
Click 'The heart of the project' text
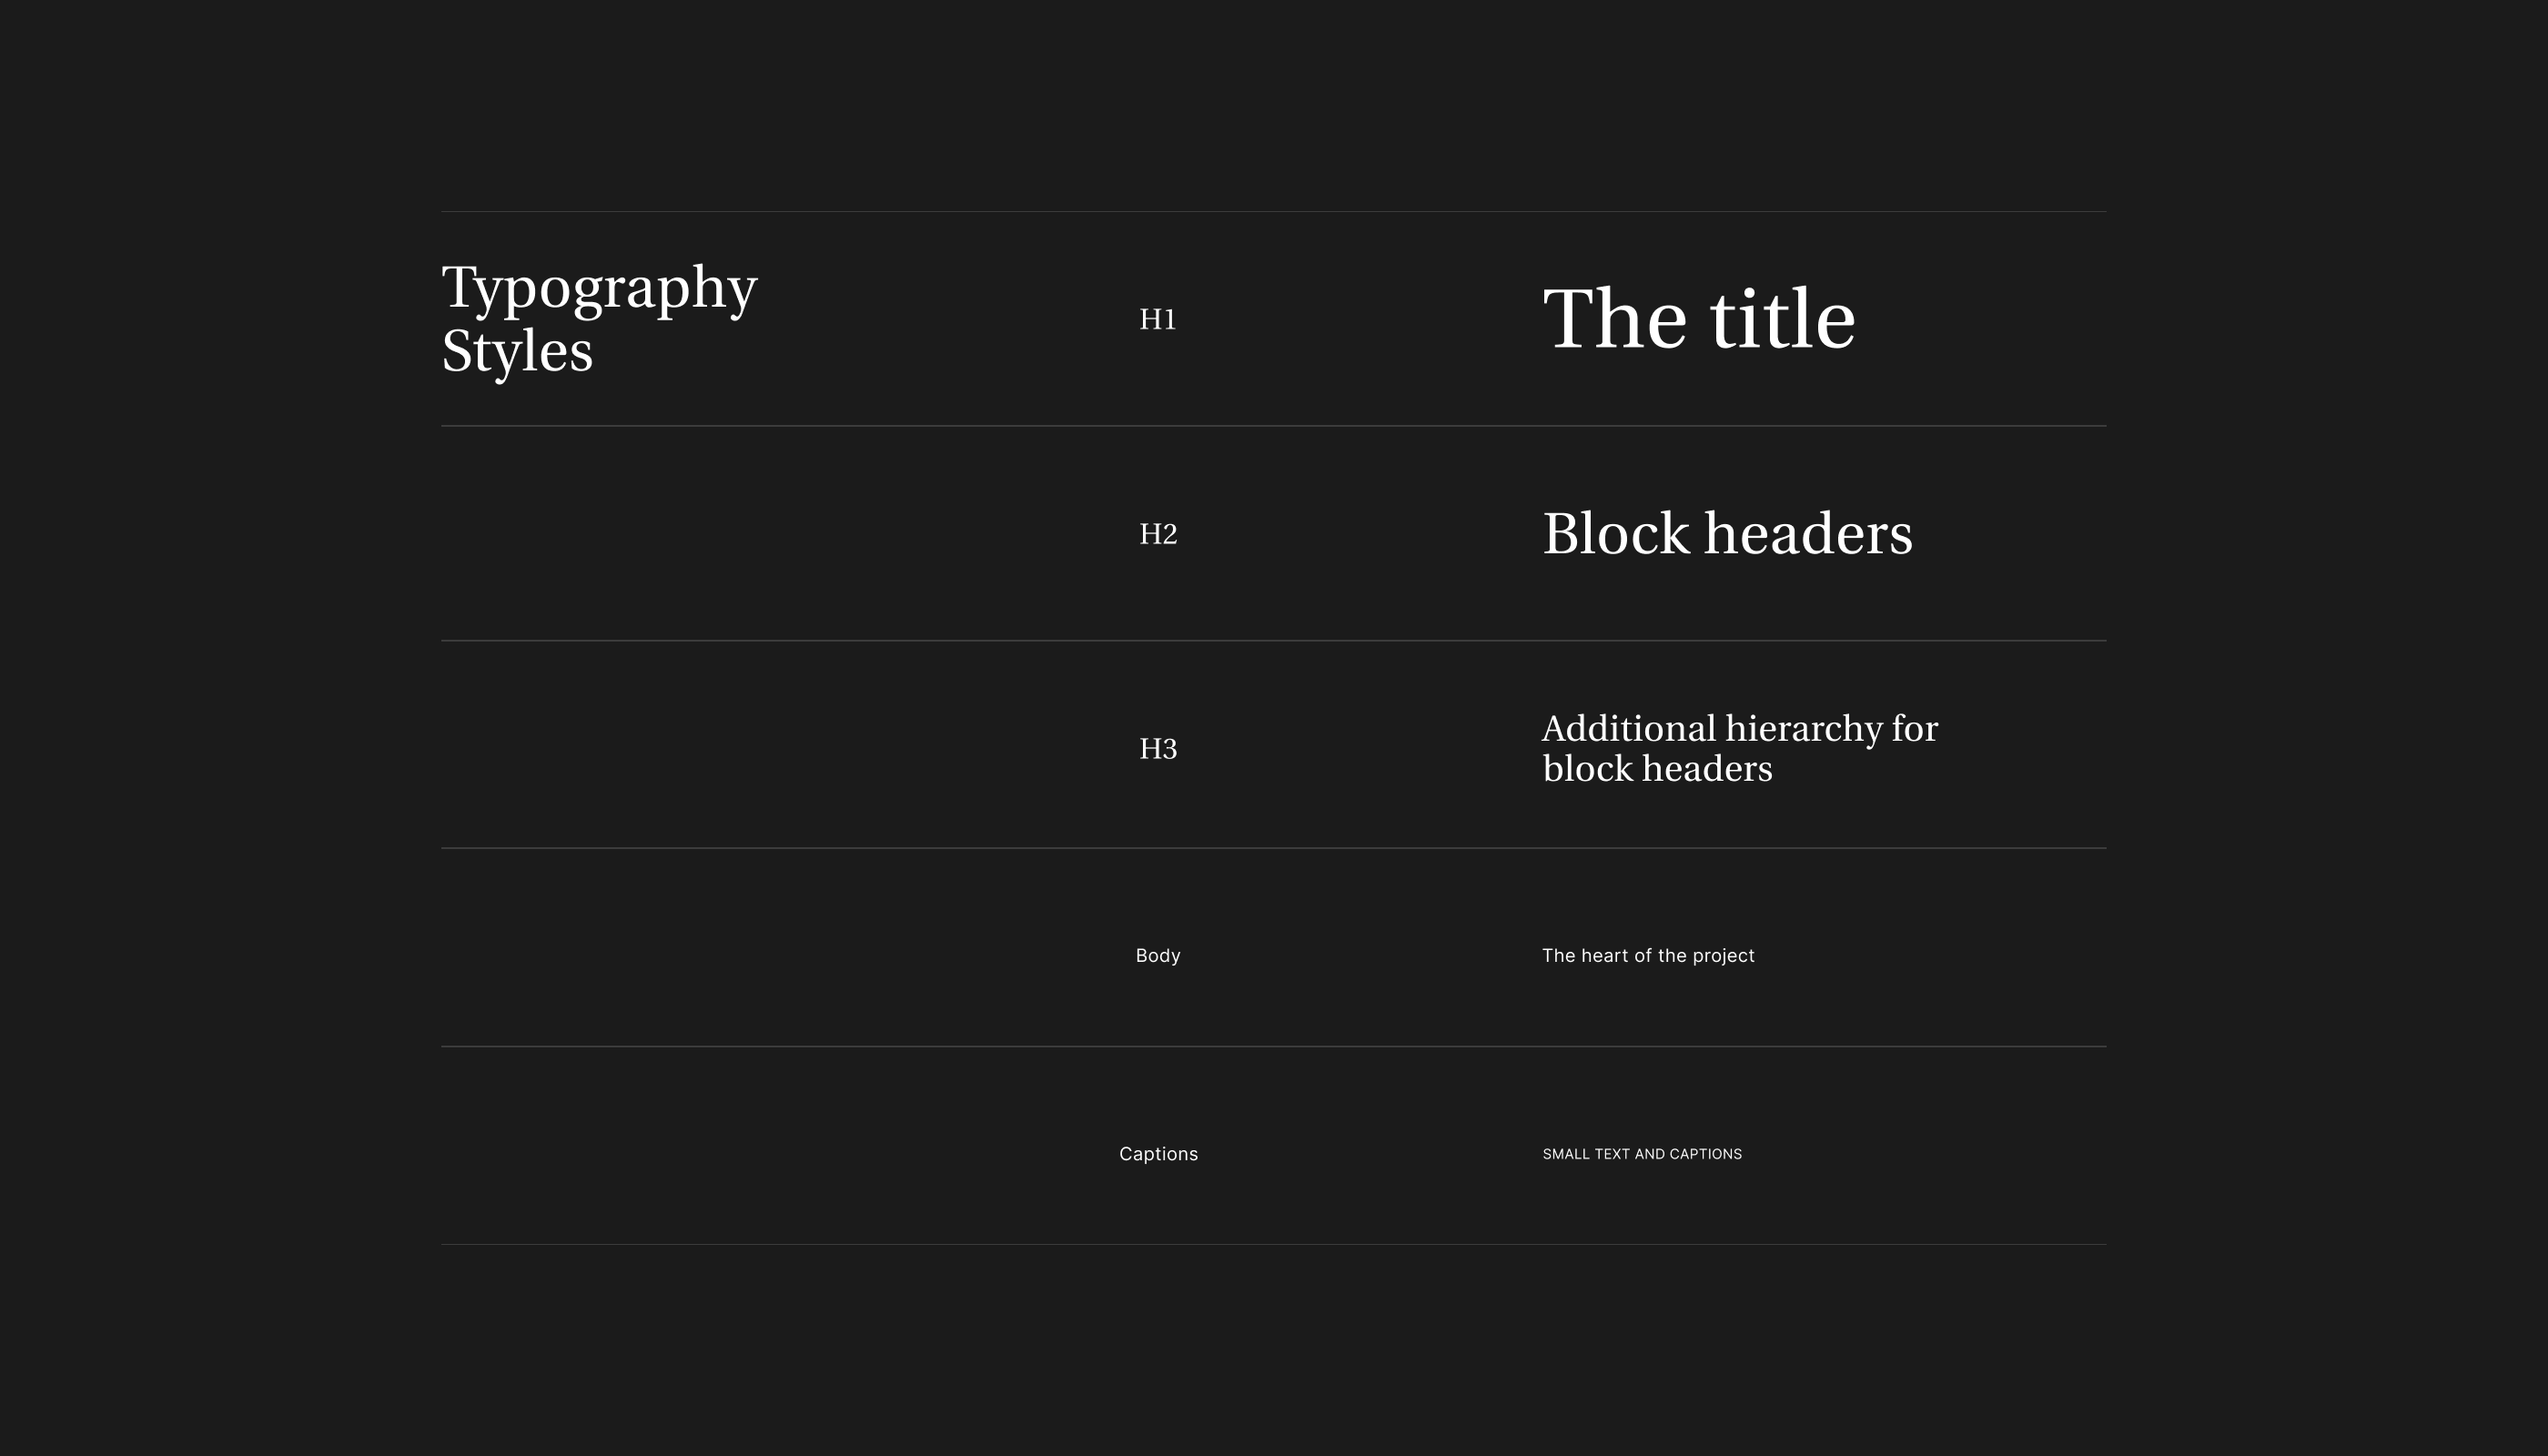(1648, 956)
